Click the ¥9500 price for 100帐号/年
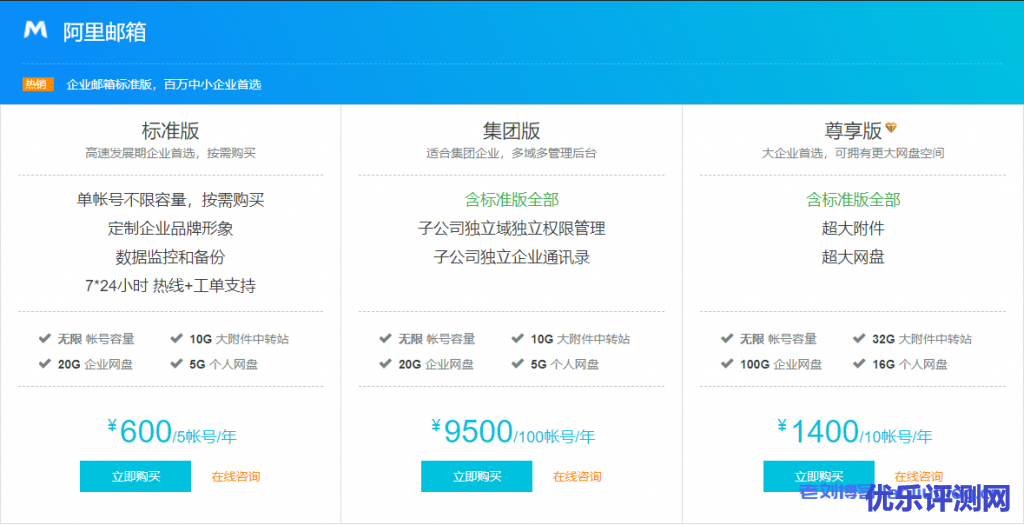The height and width of the screenshot is (525, 1024). [x=513, y=432]
